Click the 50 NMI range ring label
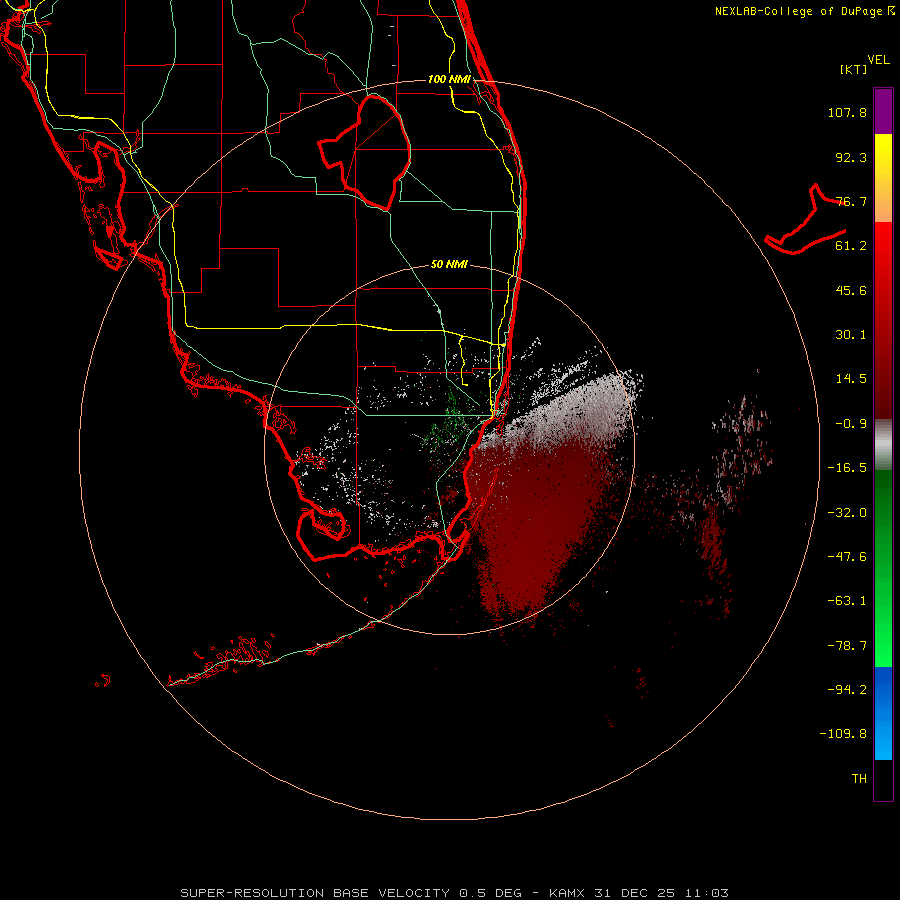Screen dimensions: 900x900 449,264
